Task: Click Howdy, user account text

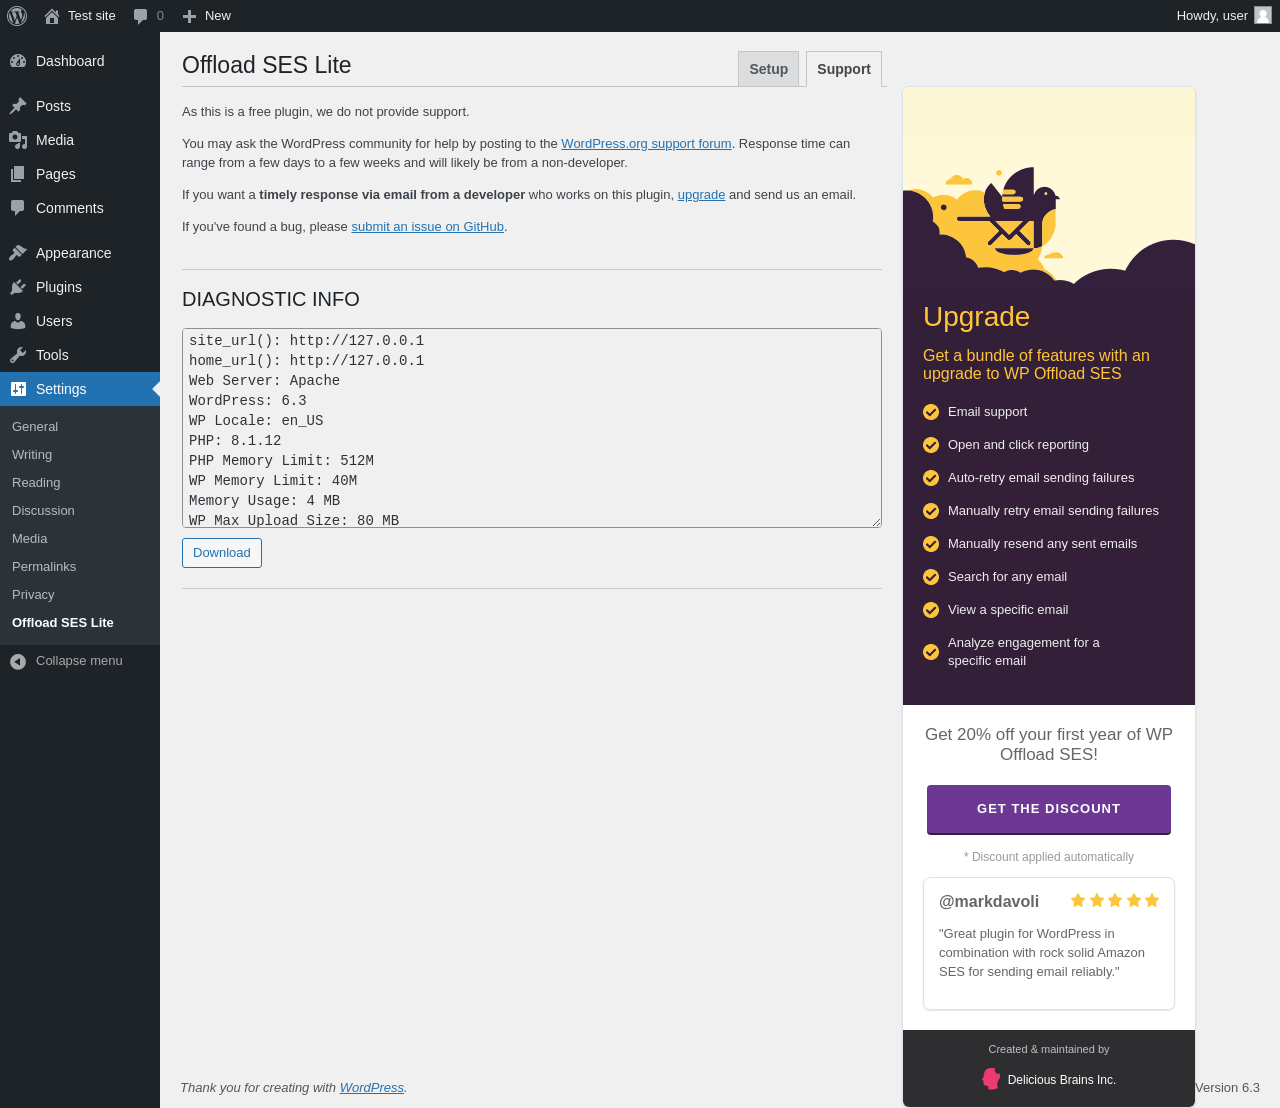Action: [x=1212, y=16]
